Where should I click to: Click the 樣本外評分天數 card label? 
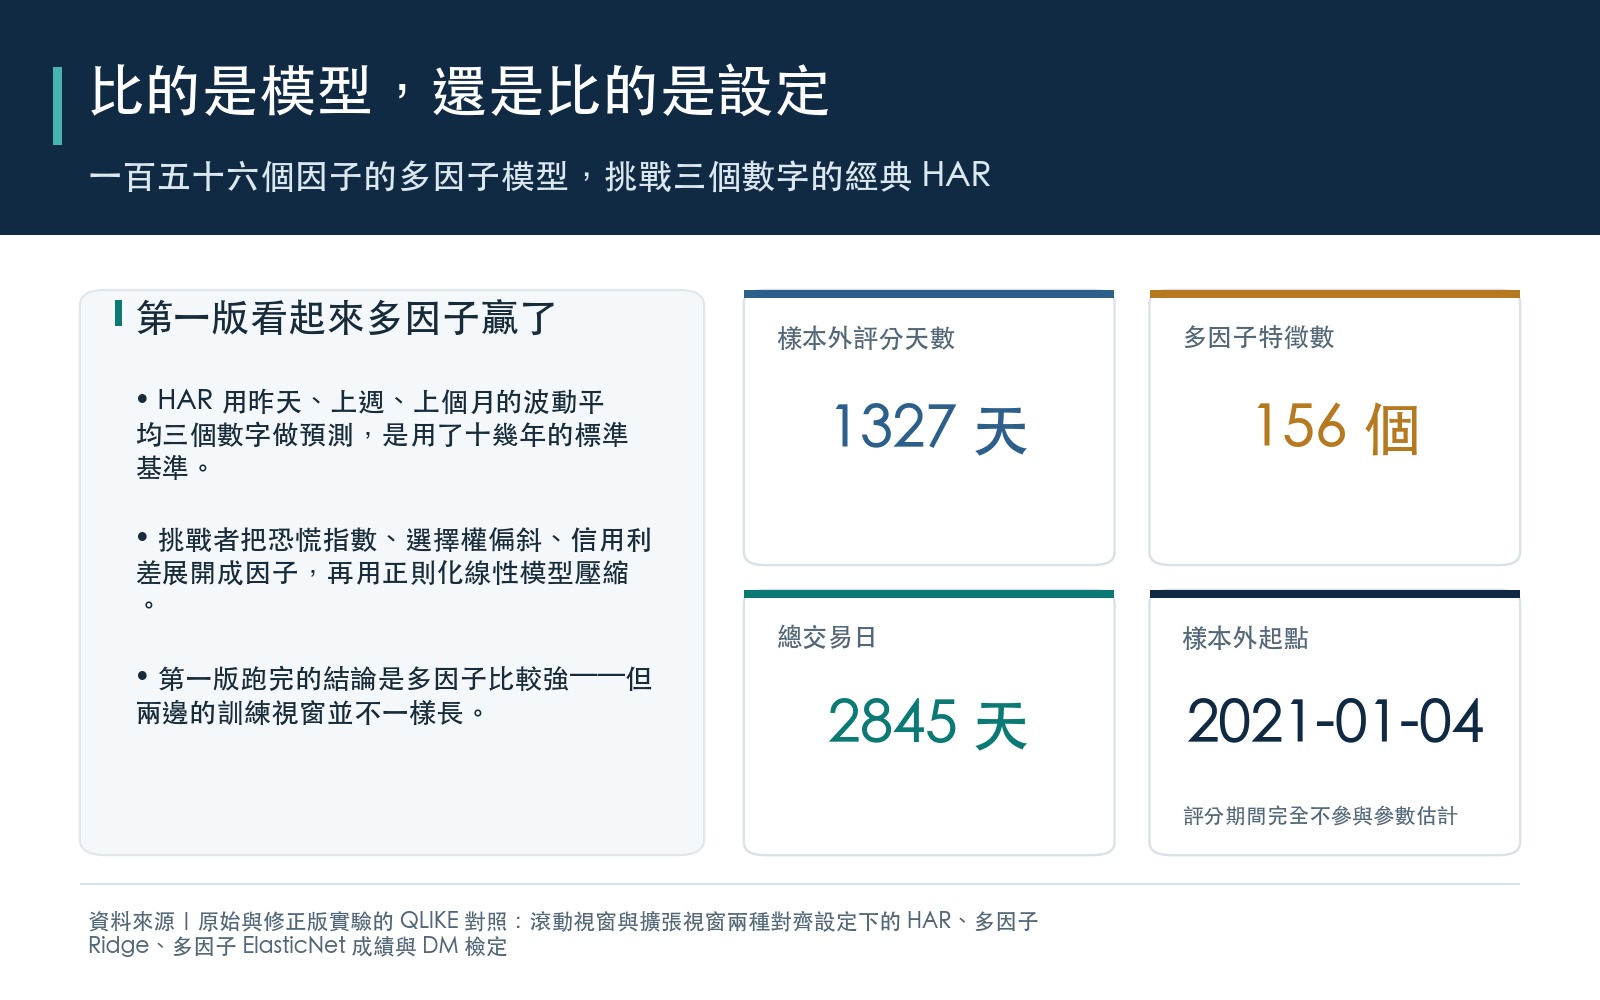pos(866,338)
